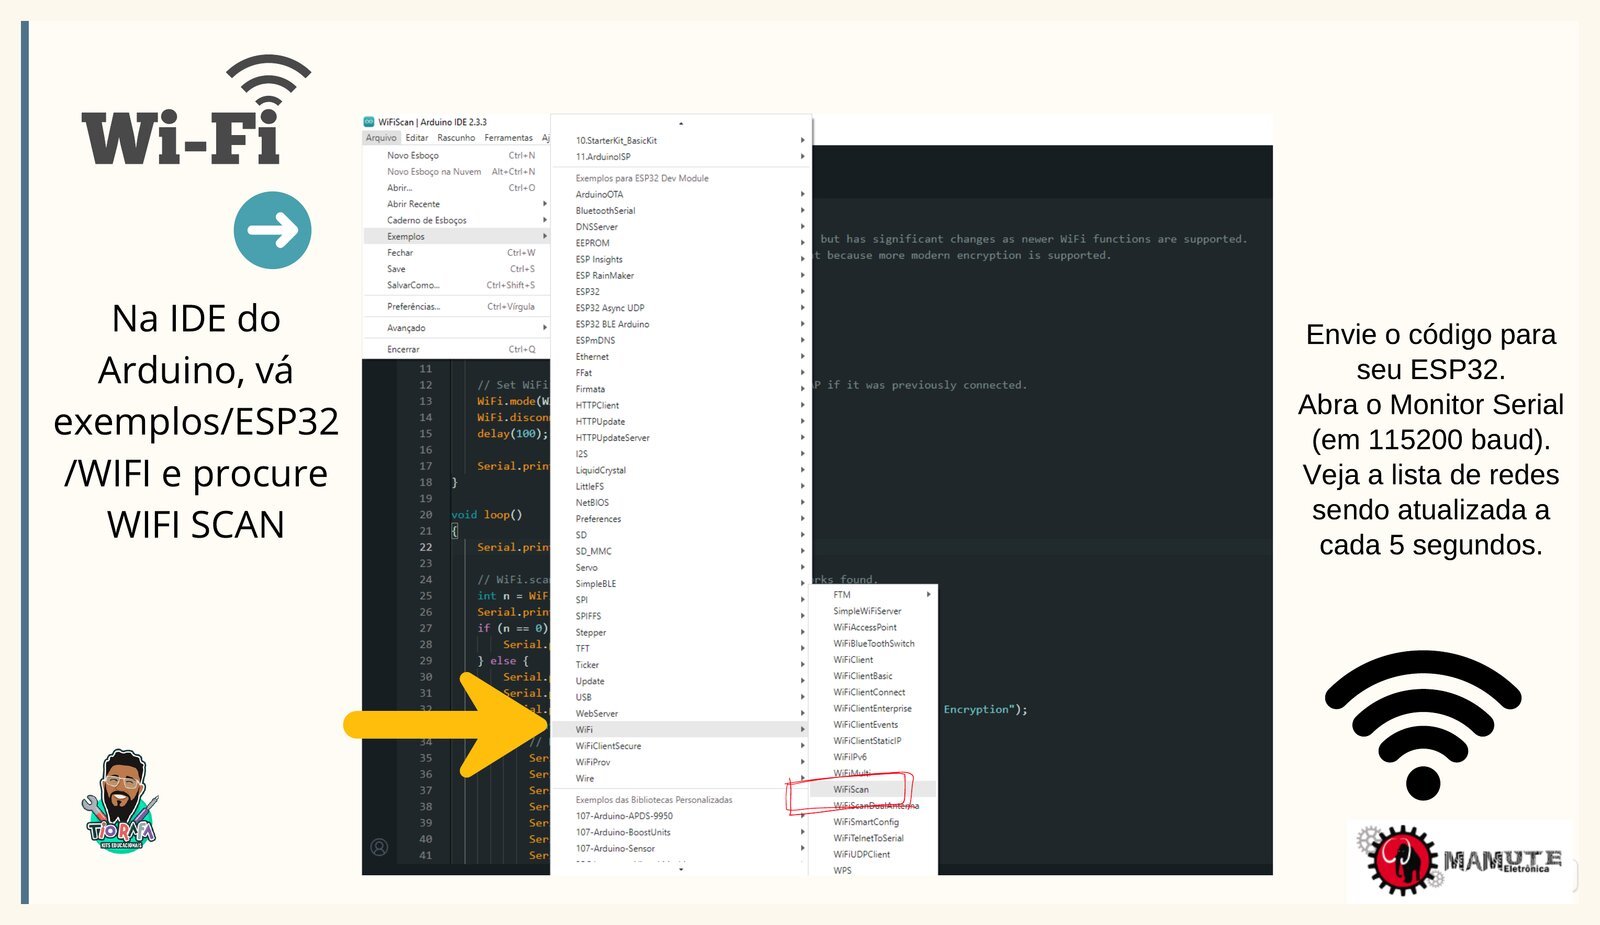Viewport: 1600px width, 925px height.
Task: Open ESP32 Async UDP examples
Action: [x=681, y=308]
